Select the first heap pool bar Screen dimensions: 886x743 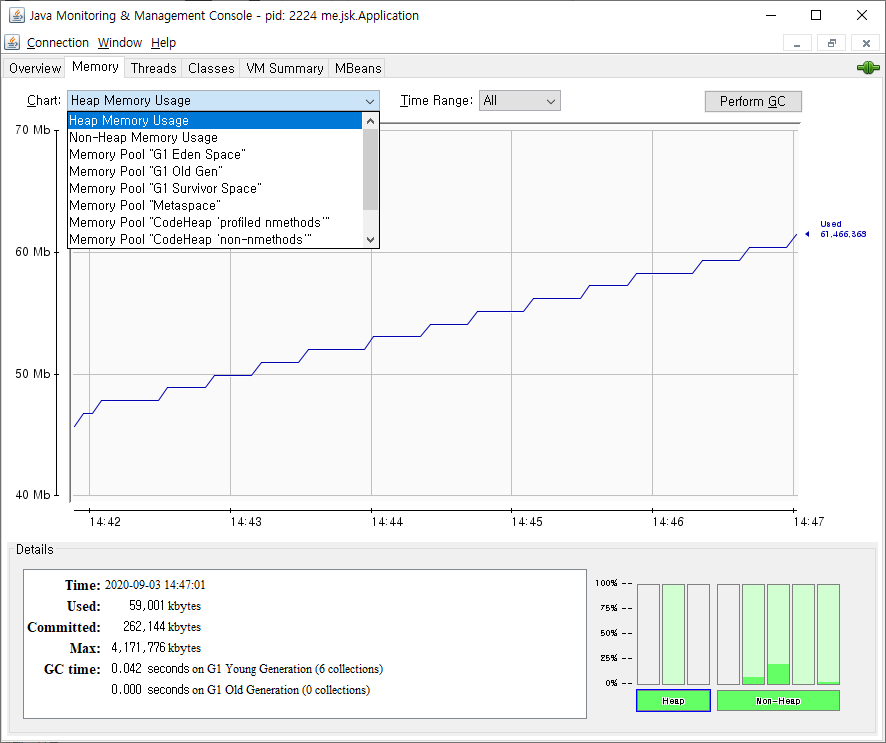coord(648,634)
